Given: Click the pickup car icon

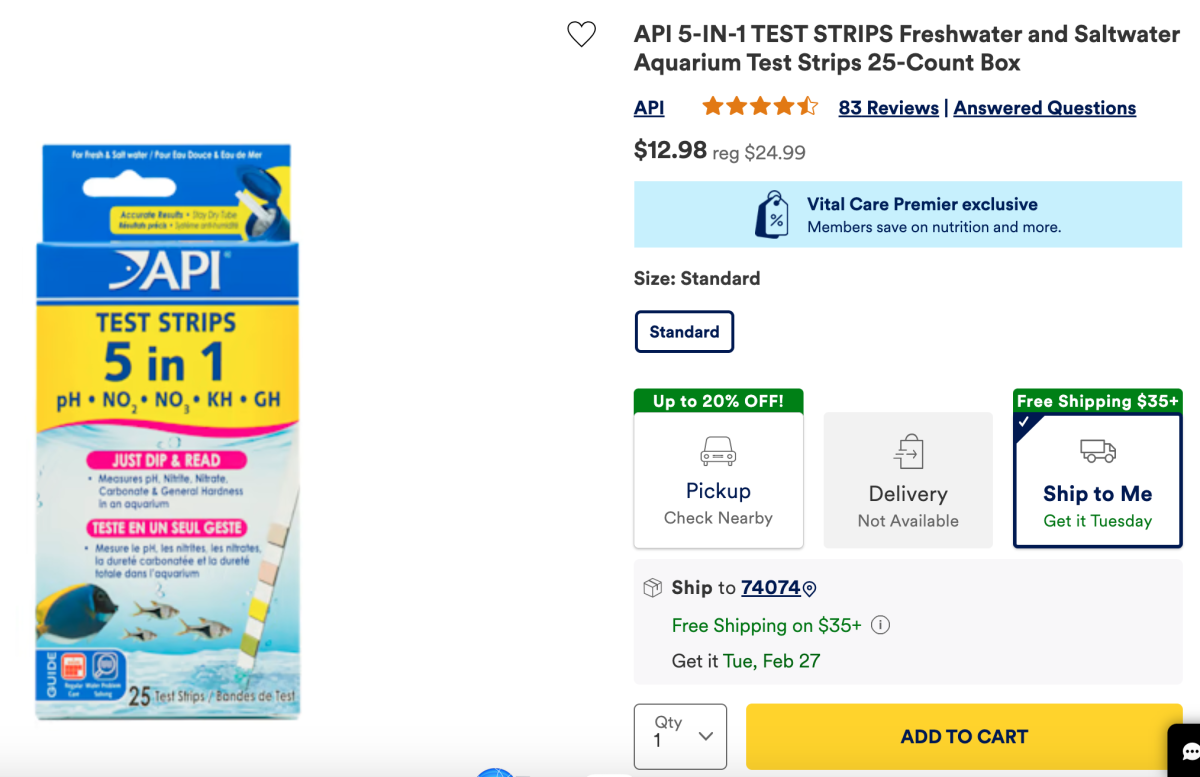Looking at the screenshot, I should [x=718, y=452].
